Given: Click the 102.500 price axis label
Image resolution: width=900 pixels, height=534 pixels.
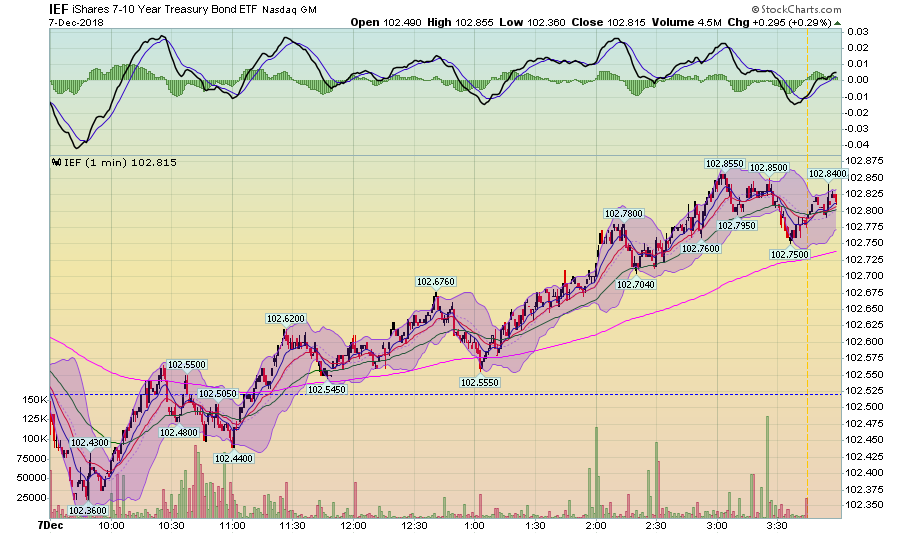Looking at the screenshot, I should point(864,407).
